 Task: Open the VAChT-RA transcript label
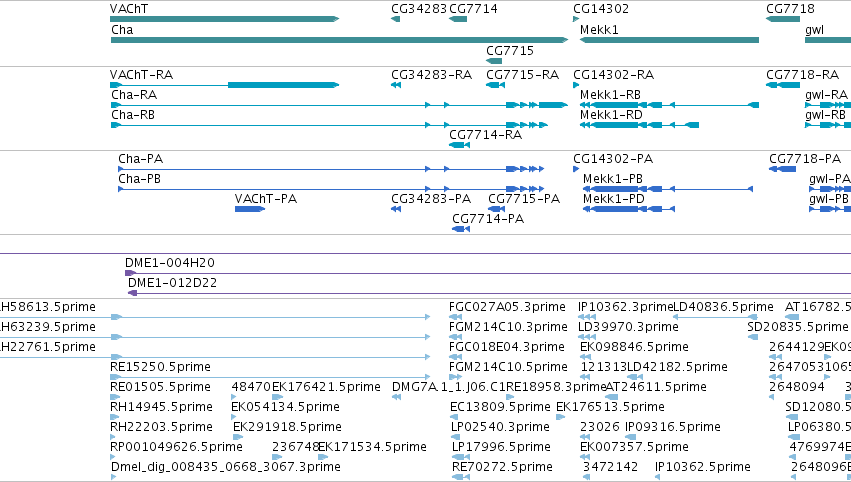coord(141,74)
